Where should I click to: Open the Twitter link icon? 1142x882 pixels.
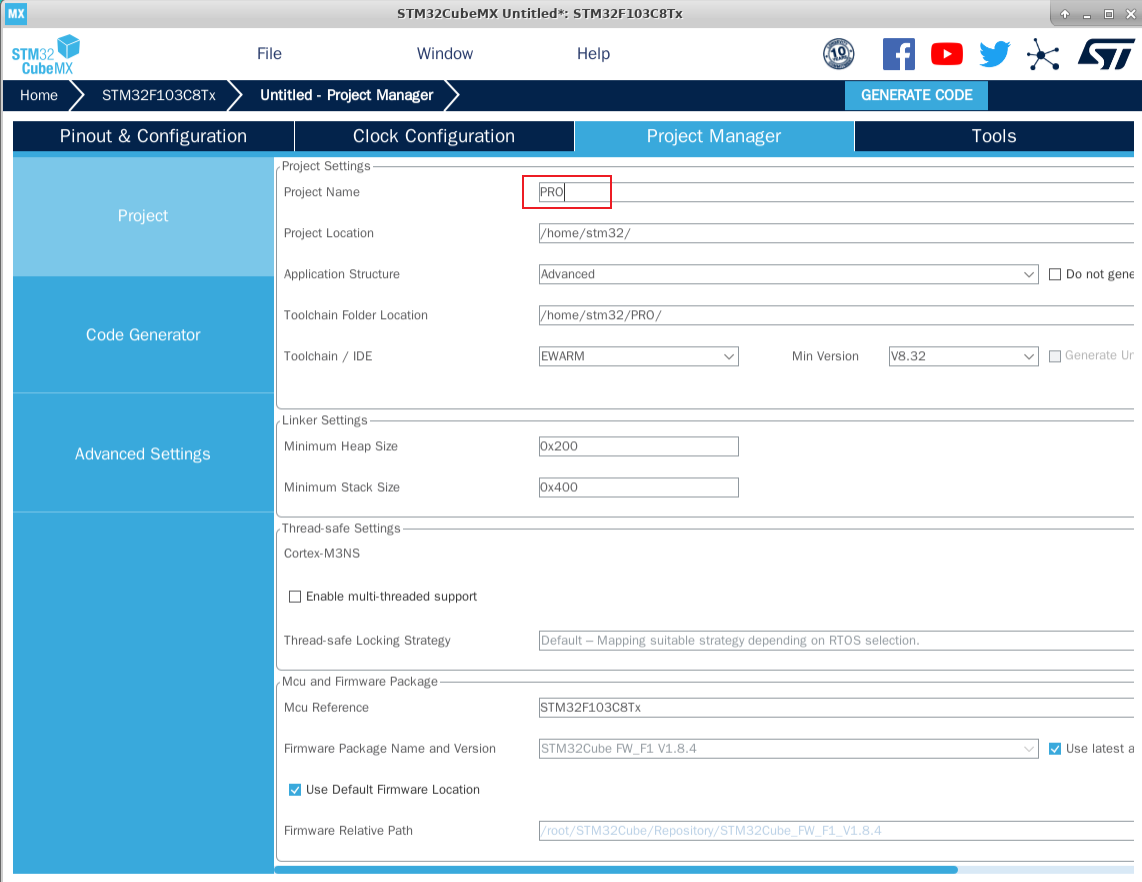[995, 54]
